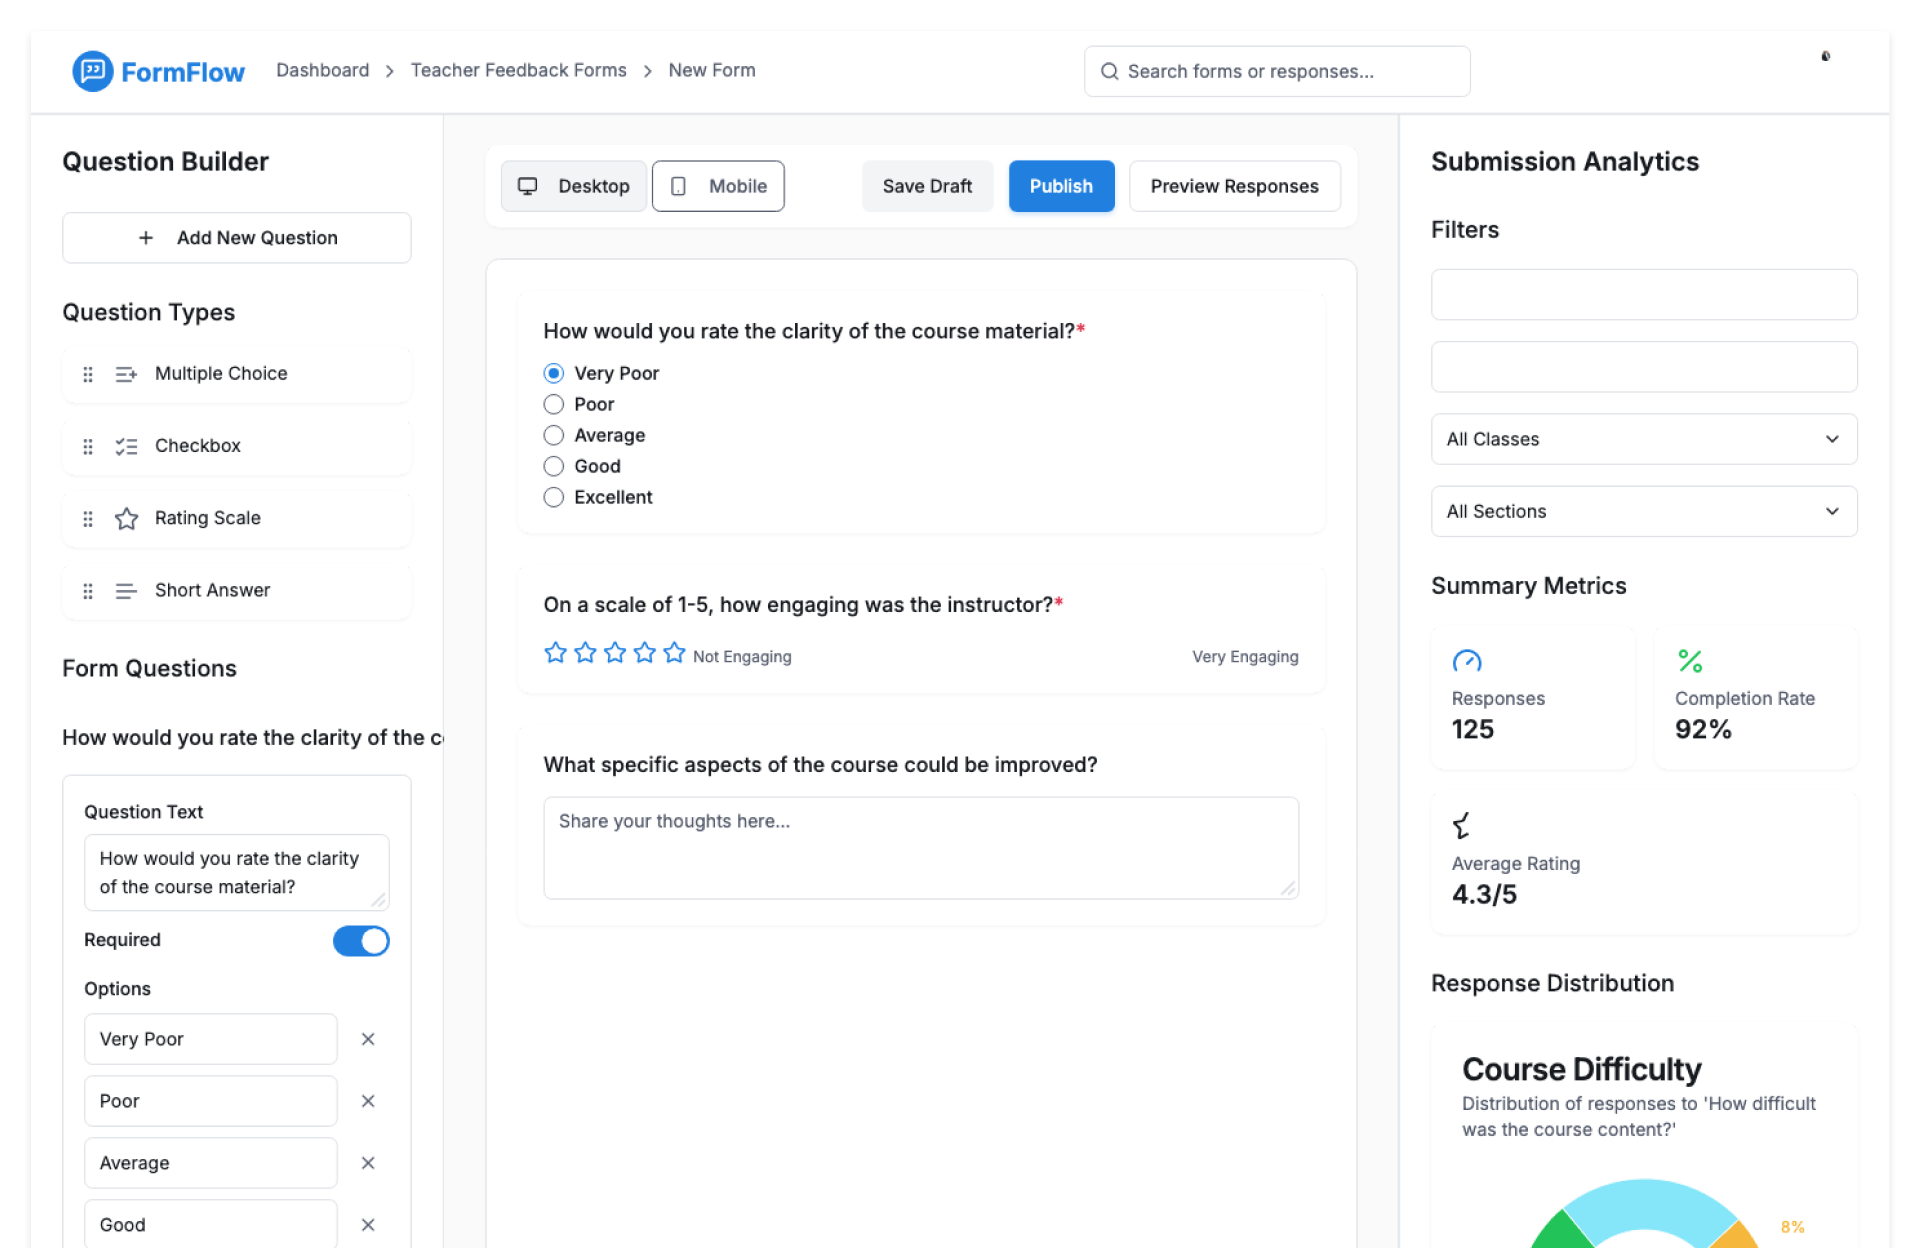The width and height of the screenshot is (1920, 1248).
Task: Open the All Classes dropdown
Action: pos(1643,439)
